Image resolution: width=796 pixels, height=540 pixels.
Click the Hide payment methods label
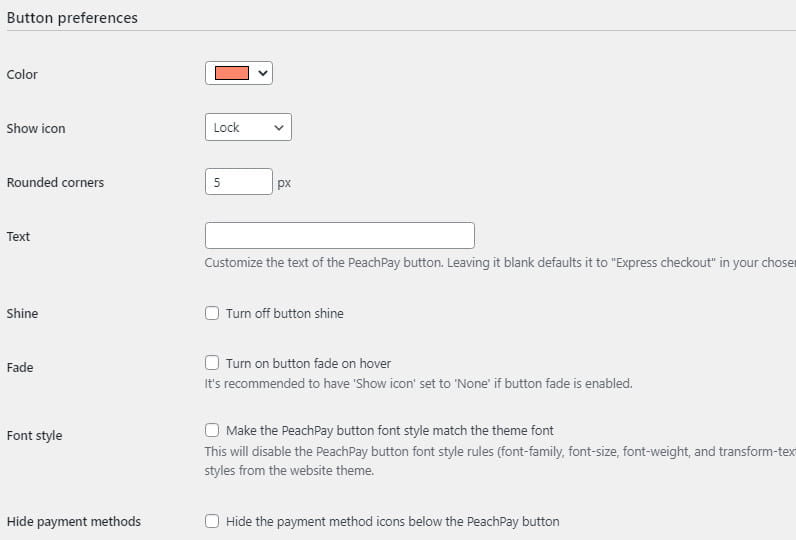(74, 521)
